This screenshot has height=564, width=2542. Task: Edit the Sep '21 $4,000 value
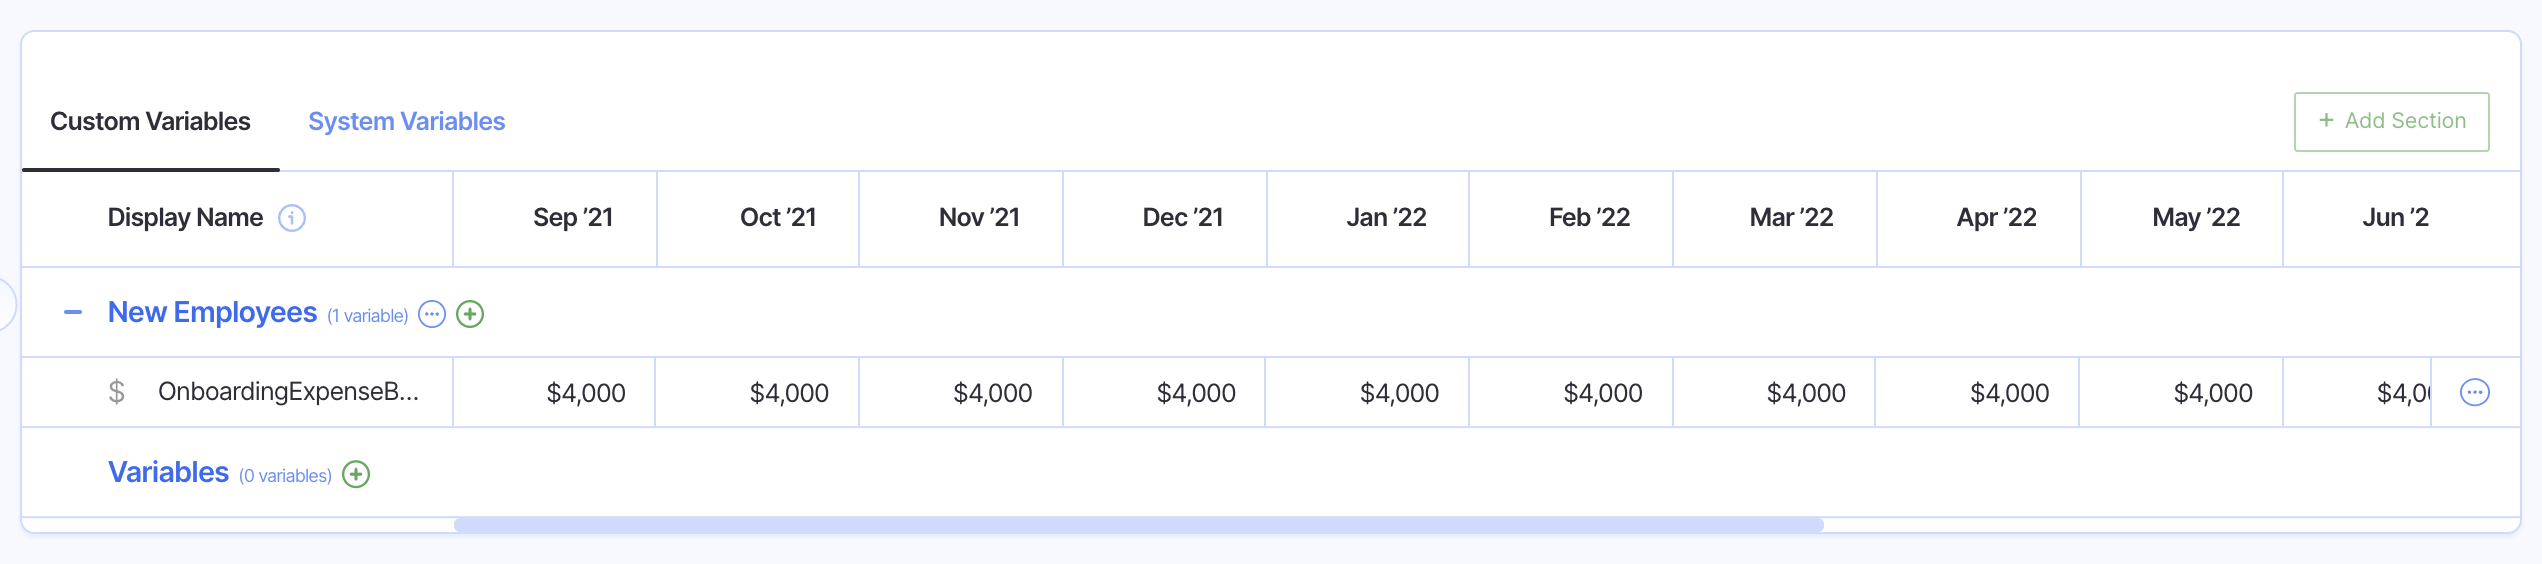pos(585,393)
